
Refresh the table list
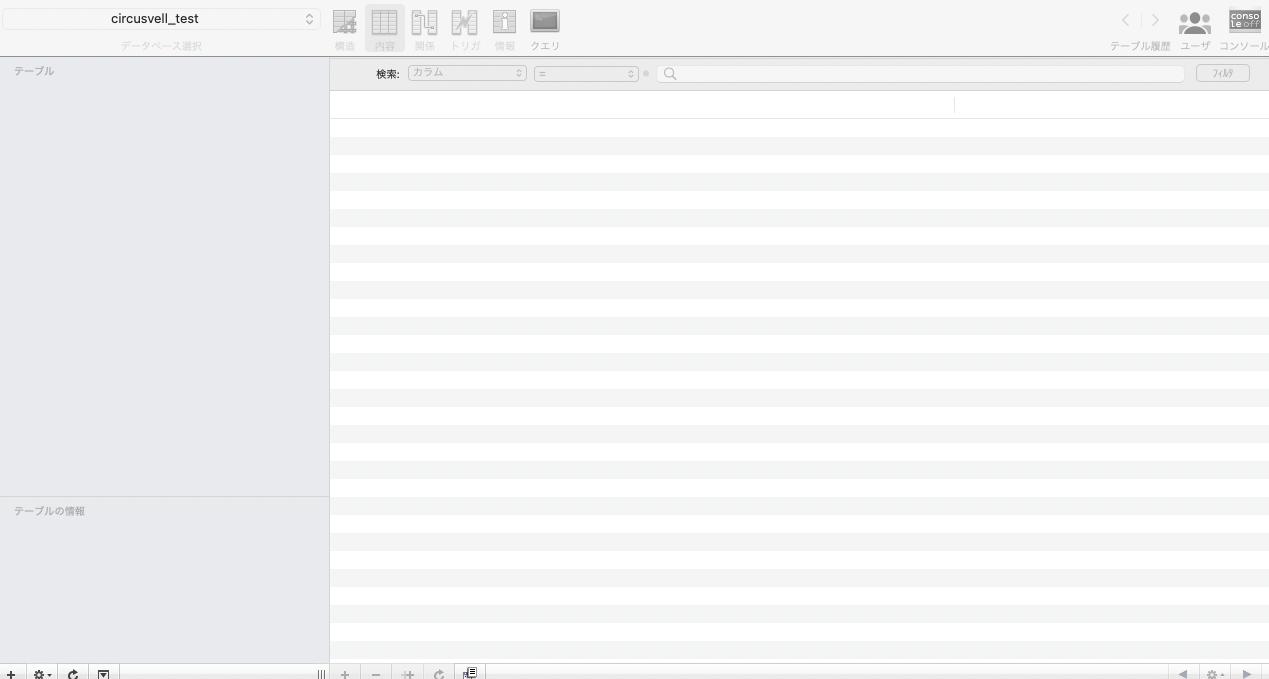pos(73,674)
